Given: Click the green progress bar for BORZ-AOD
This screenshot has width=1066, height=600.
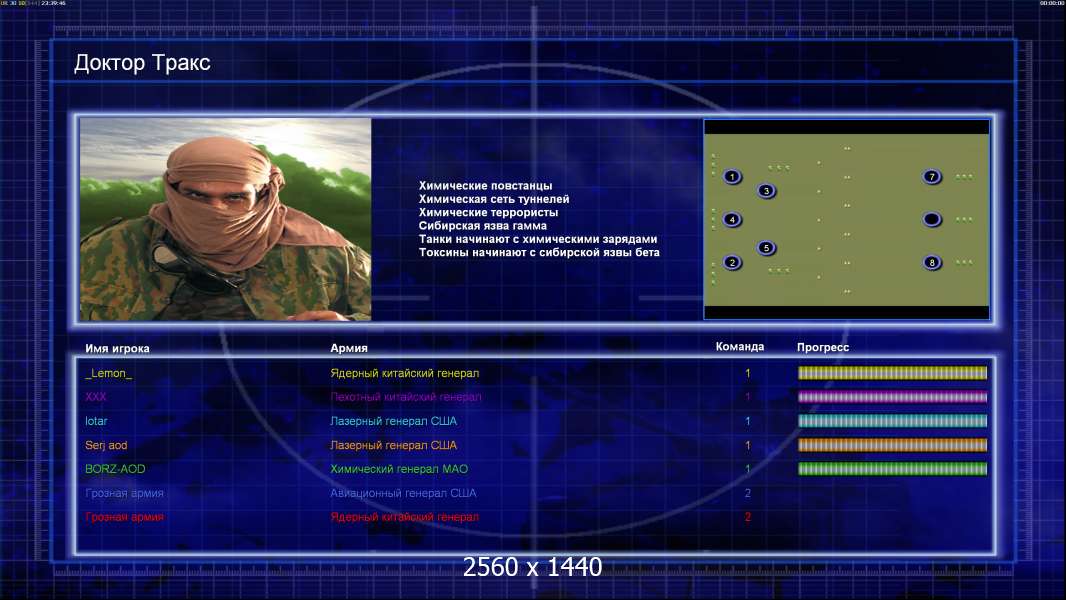Looking at the screenshot, I should tap(892, 469).
